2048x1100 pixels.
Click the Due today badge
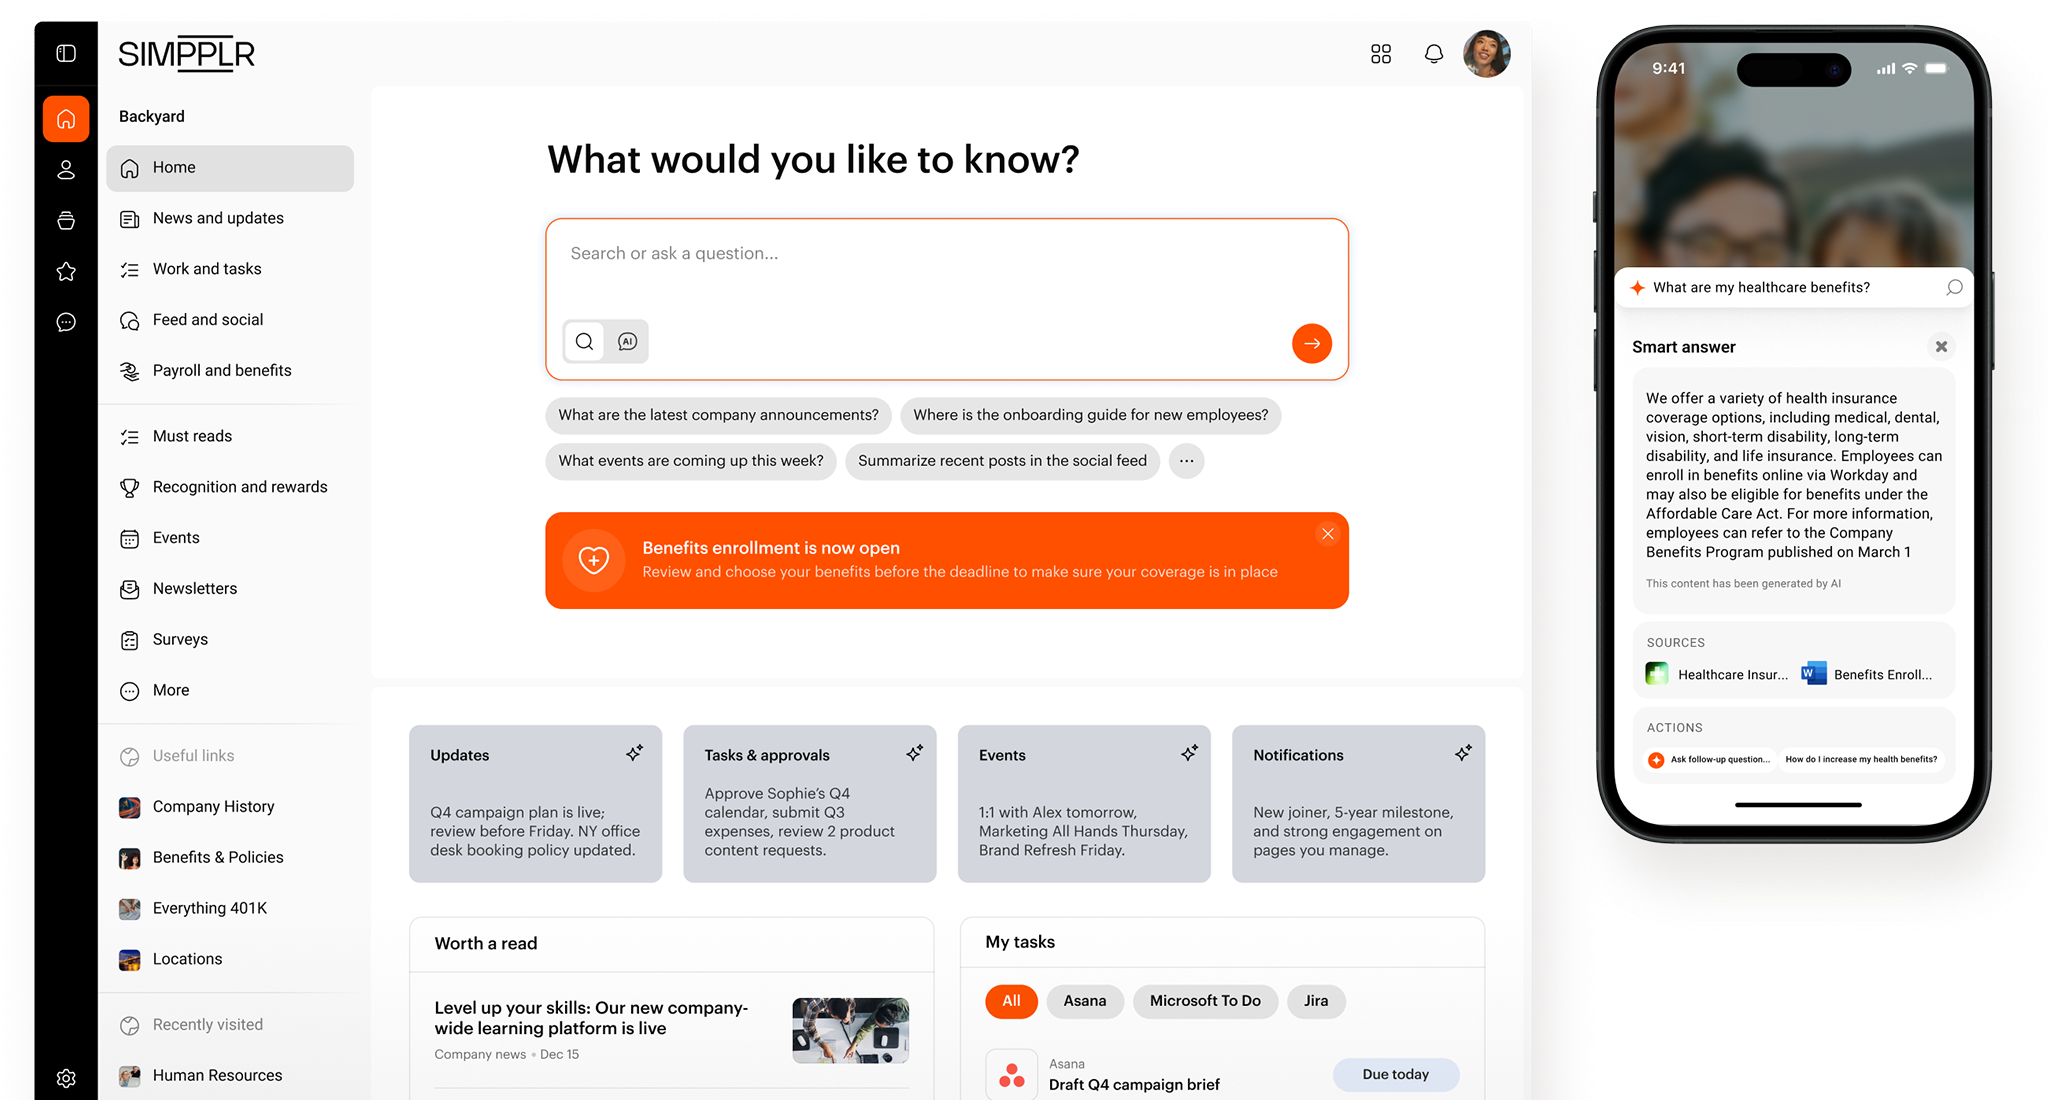1395,1075
